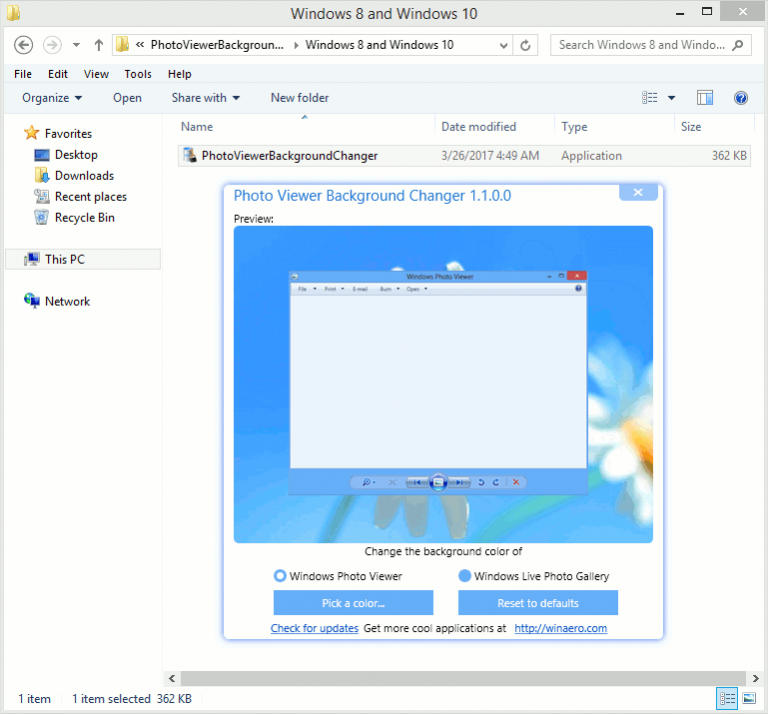768x714 pixels.
Task: Click the Open toolbar button
Action: pos(127,98)
